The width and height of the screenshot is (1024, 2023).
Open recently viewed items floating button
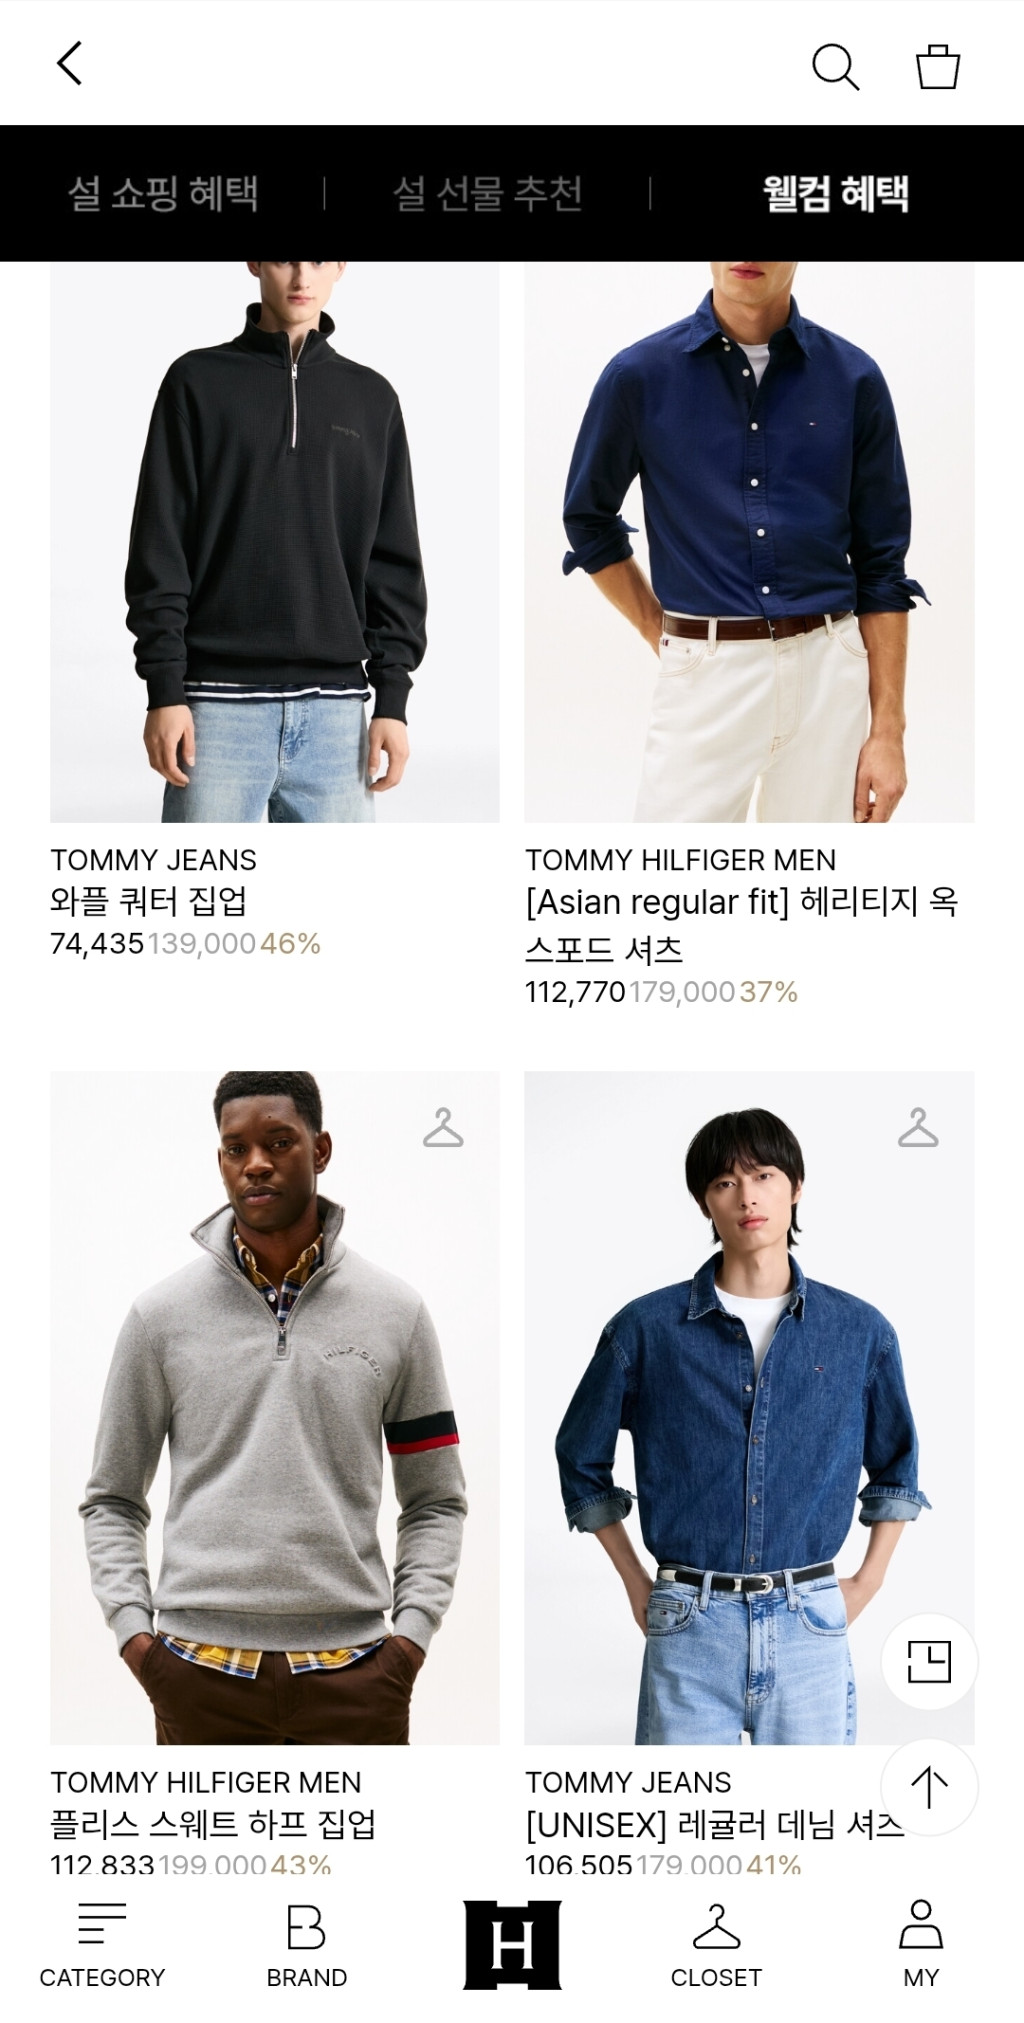(x=929, y=1661)
